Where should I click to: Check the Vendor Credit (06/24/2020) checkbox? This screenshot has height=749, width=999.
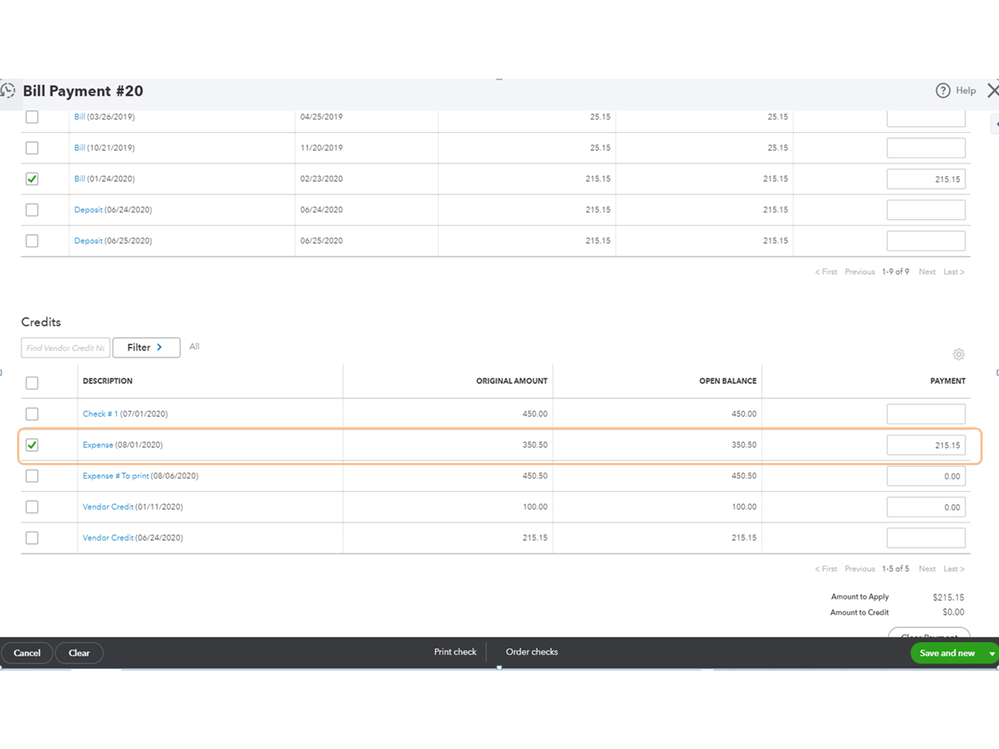[x=32, y=538]
